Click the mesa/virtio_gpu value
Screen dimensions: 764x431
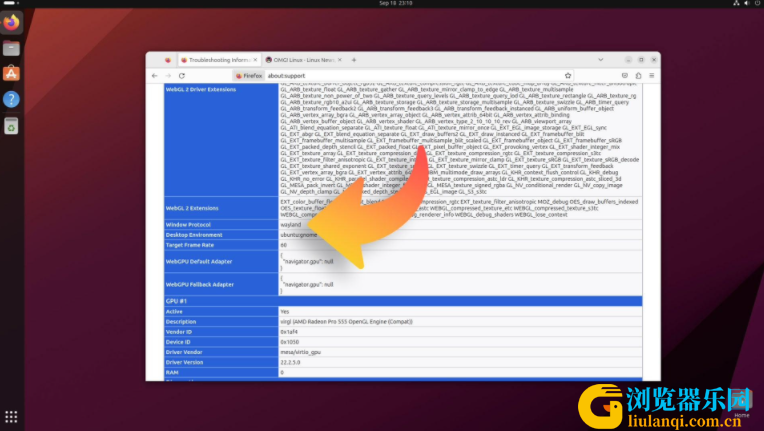pos(301,352)
